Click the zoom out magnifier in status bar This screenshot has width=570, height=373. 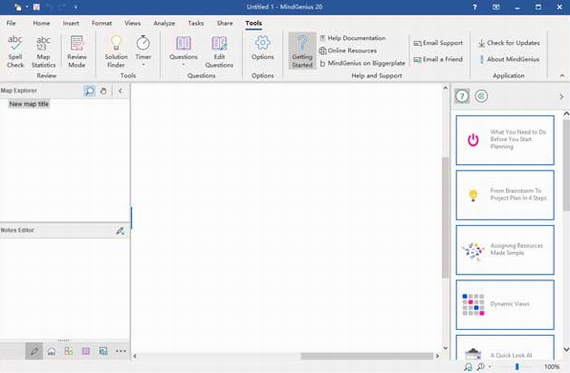tap(480, 367)
